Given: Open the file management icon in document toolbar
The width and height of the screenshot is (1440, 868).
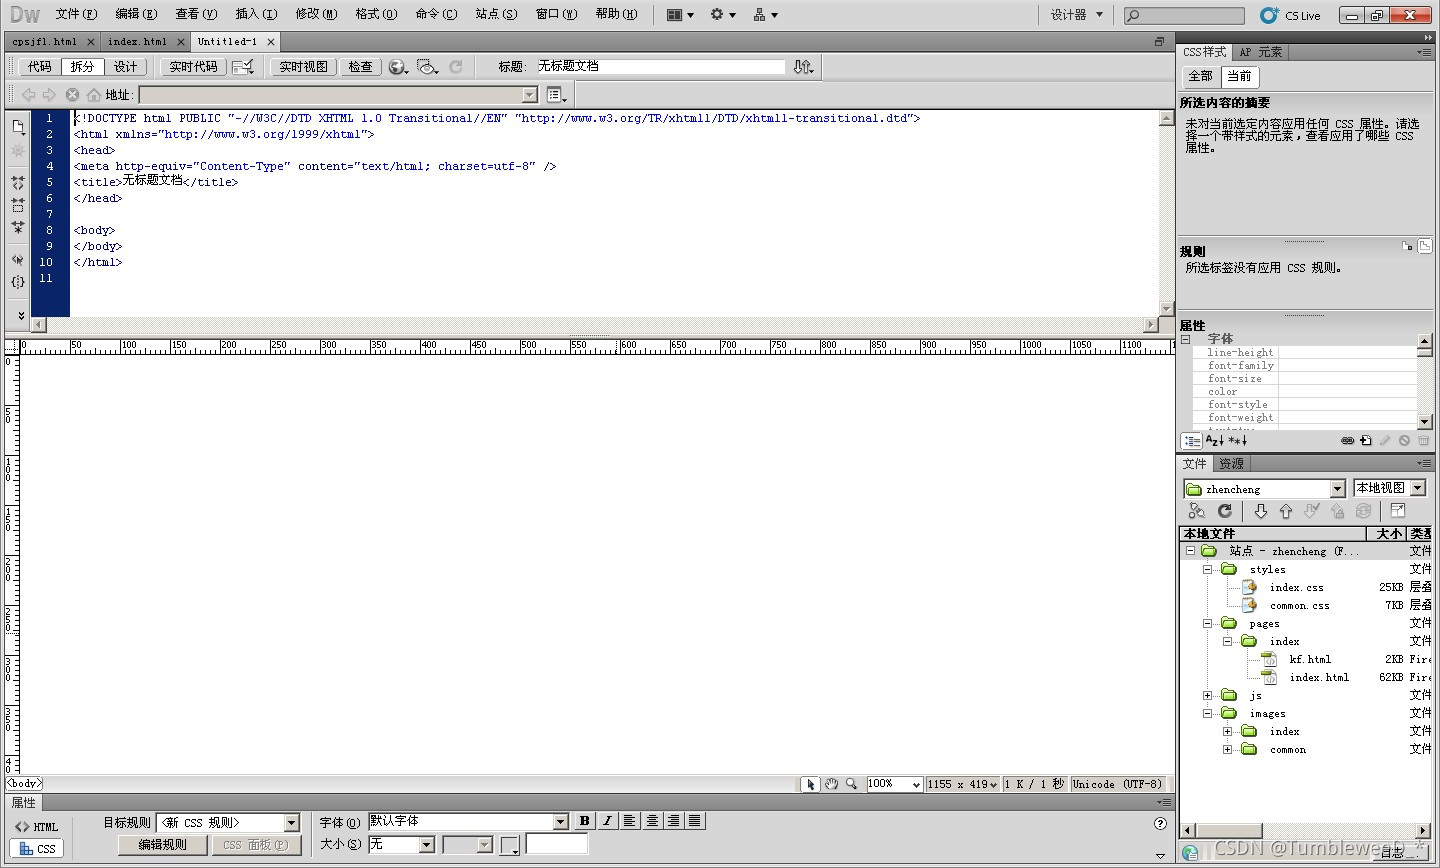Looking at the screenshot, I should click(803, 67).
